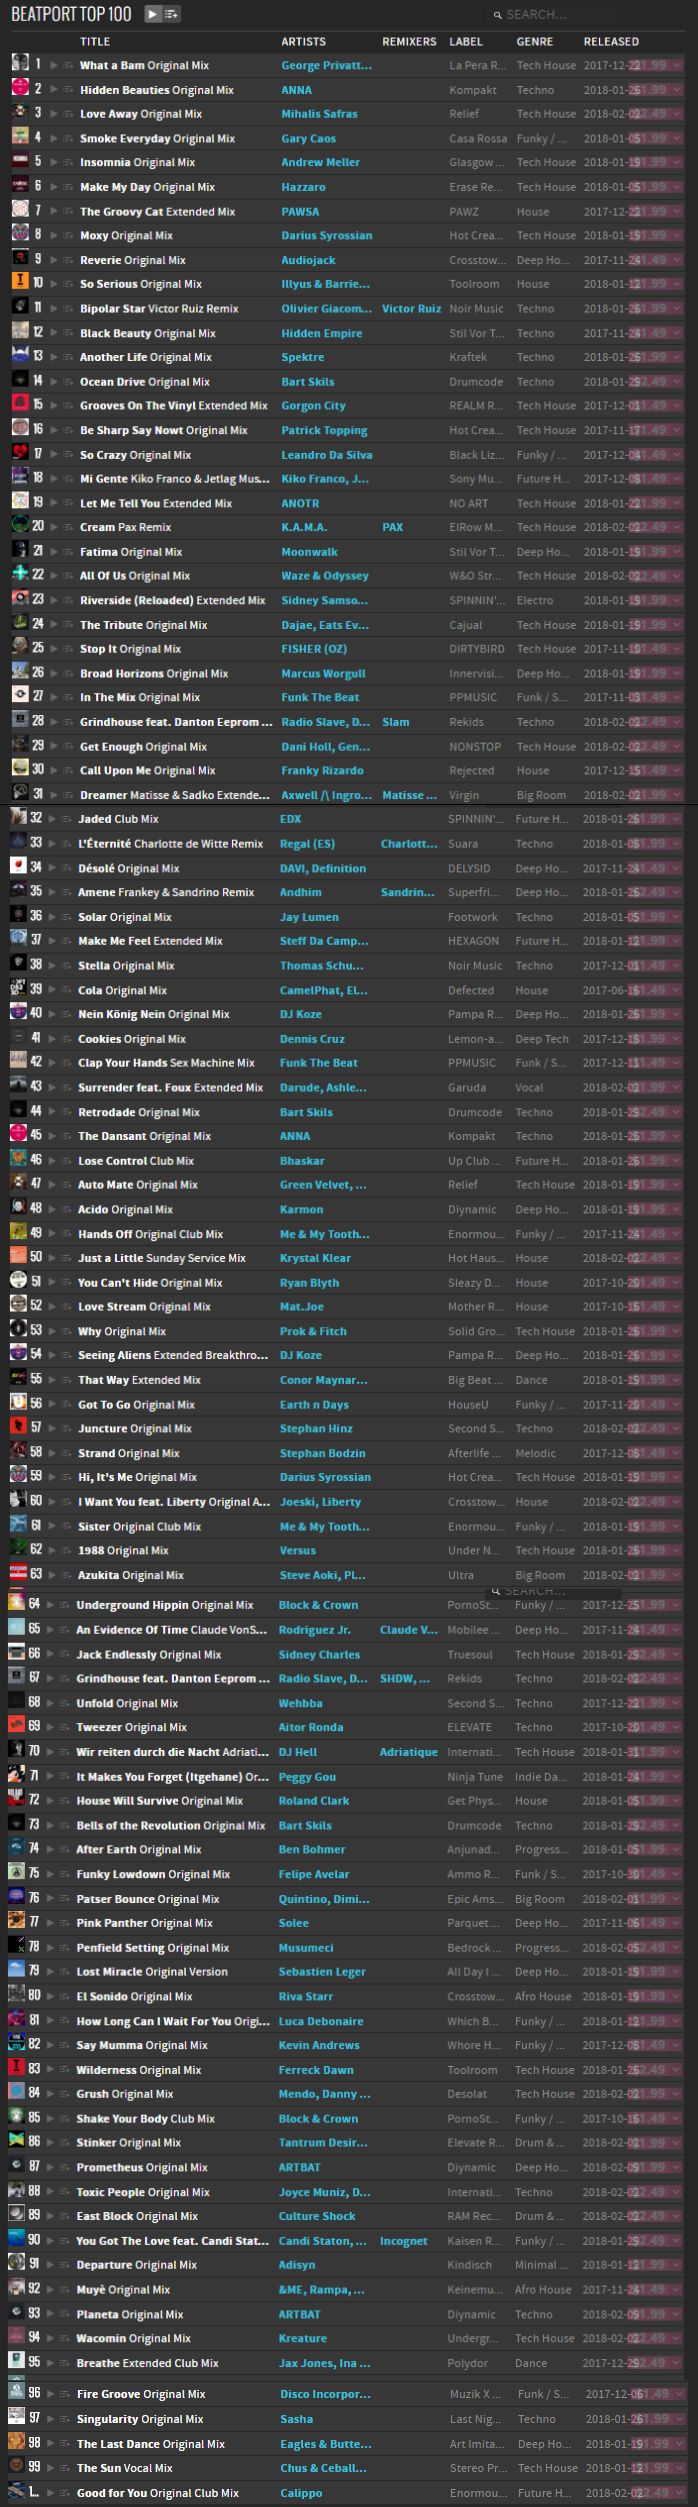Open price dropdown for Riverside (Reloaded)
Image resolution: width=698 pixels, height=2507 pixels.
click(677, 601)
